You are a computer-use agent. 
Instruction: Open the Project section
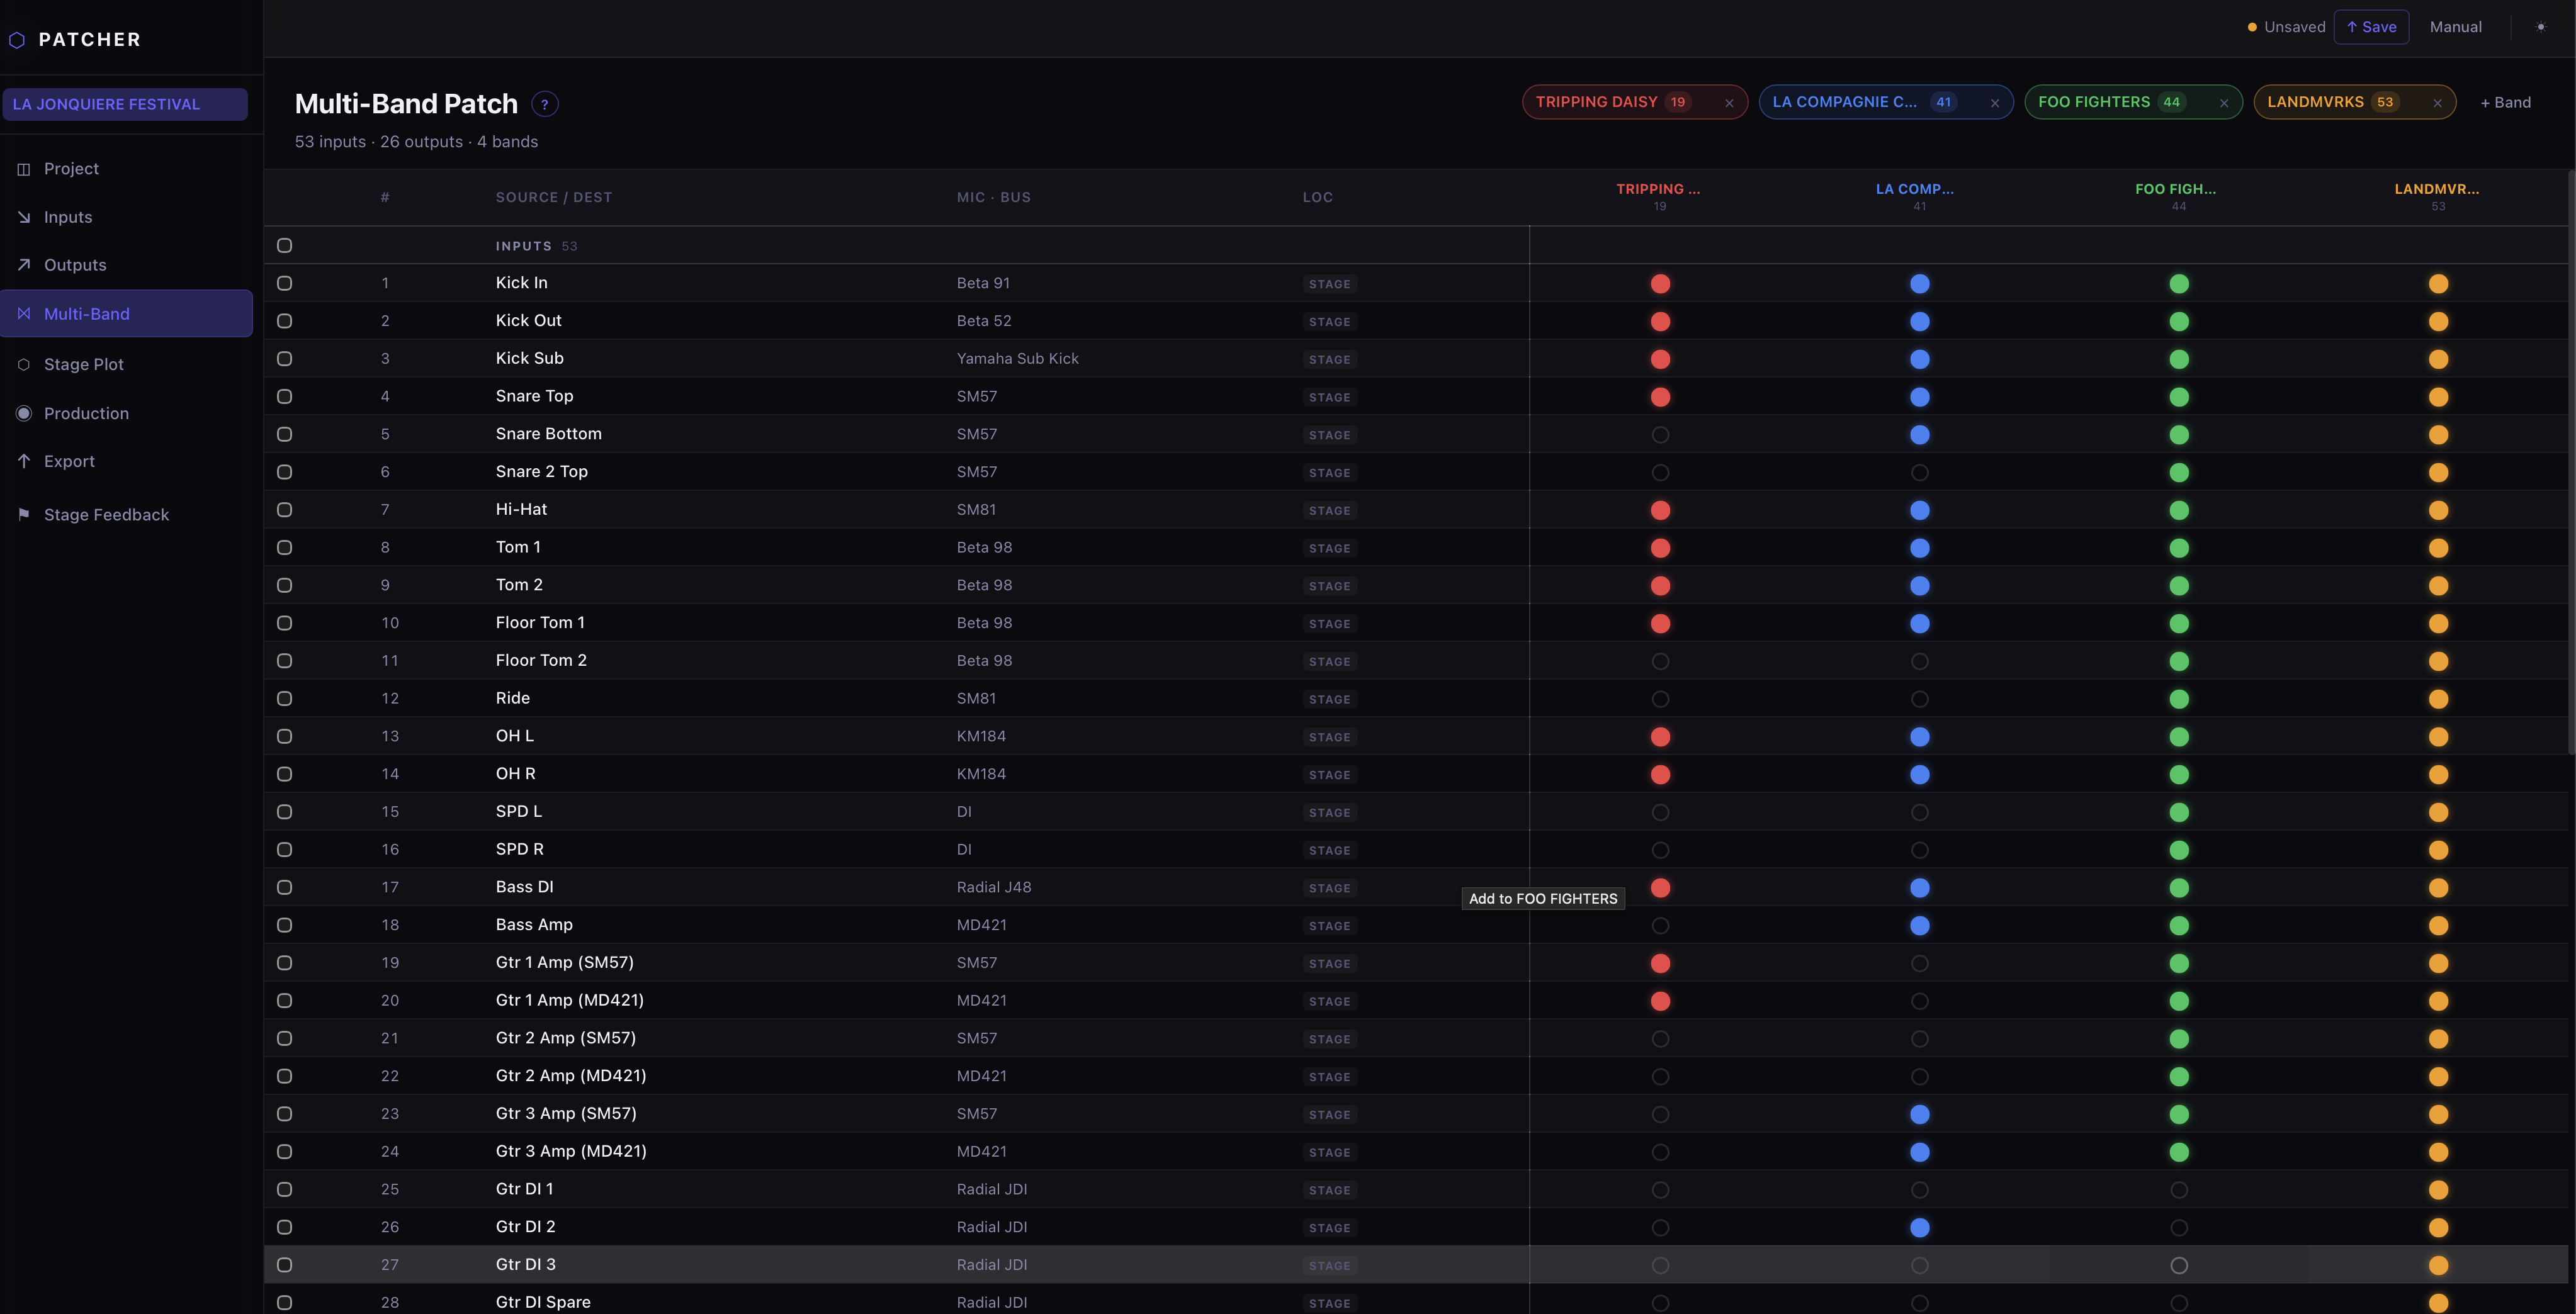(126, 169)
